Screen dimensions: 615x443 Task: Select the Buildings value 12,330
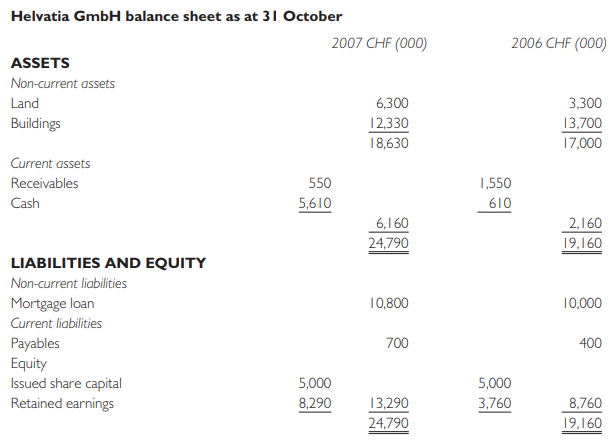tap(389, 124)
